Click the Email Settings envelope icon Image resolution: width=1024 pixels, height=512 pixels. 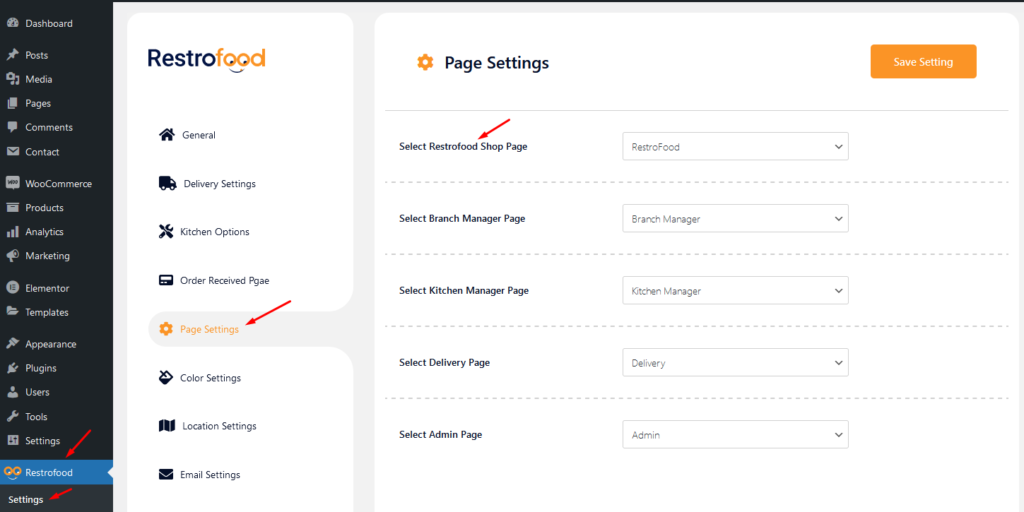click(166, 475)
